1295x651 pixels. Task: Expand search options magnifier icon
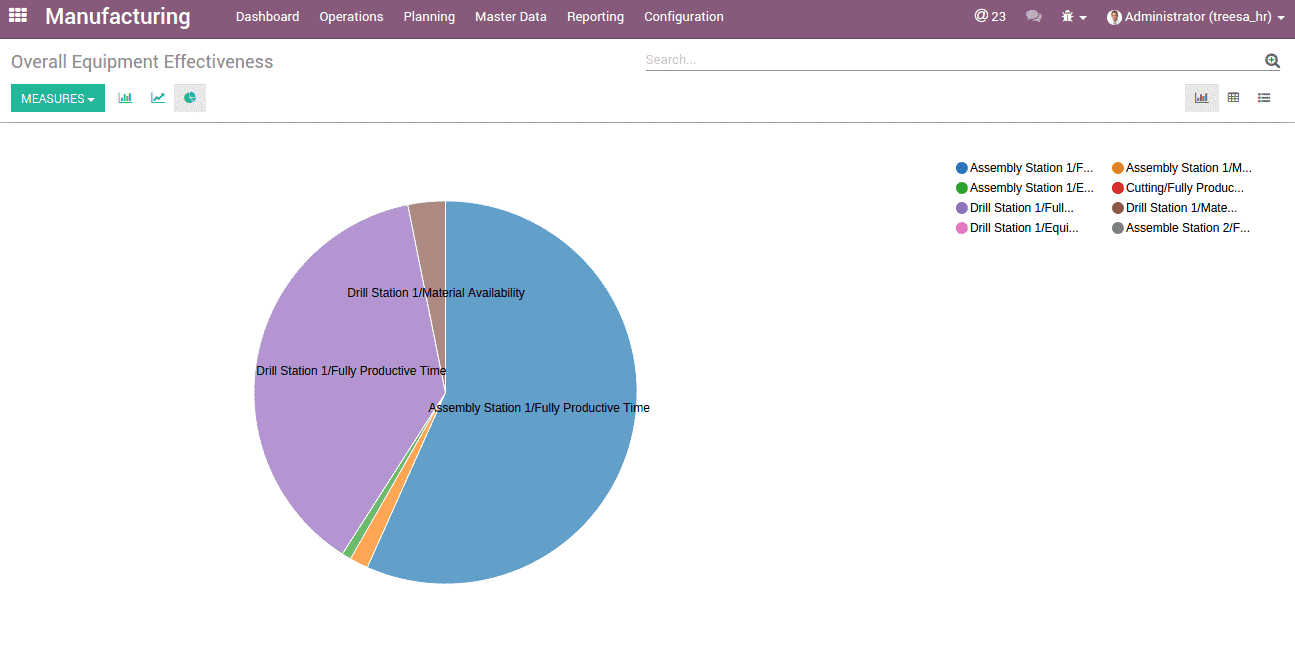click(1272, 61)
